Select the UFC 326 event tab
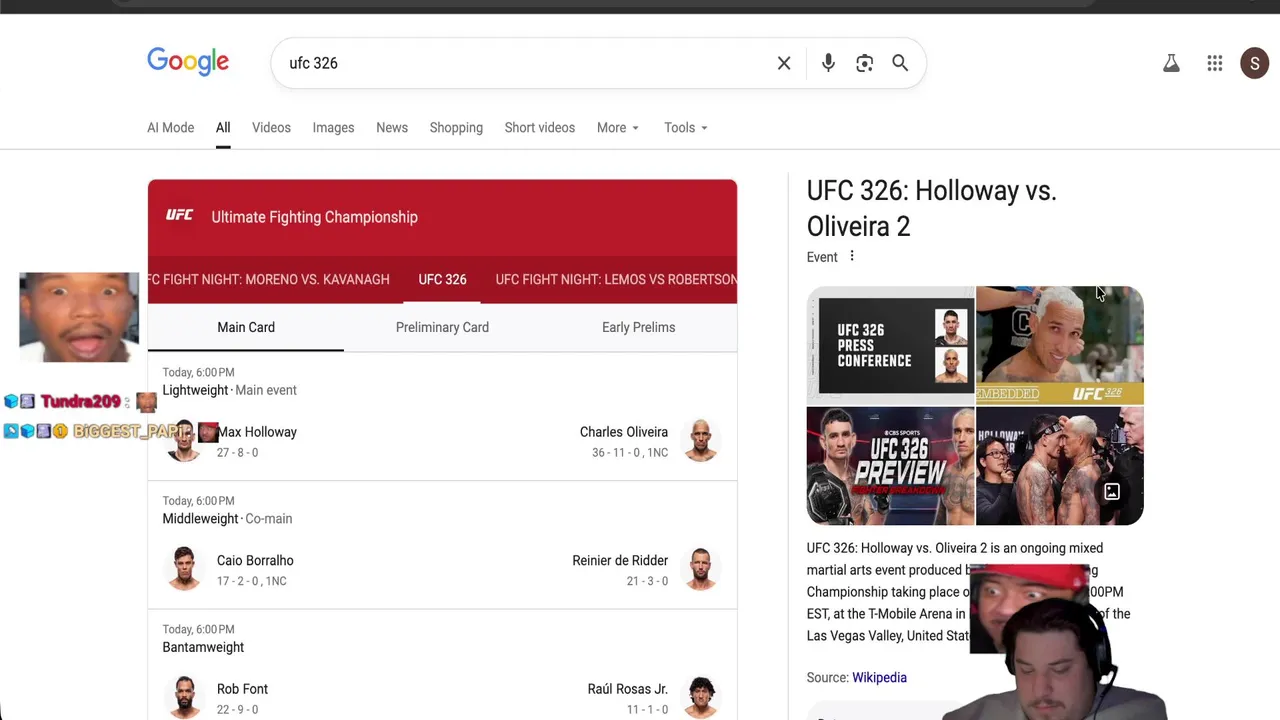The height and width of the screenshot is (720, 1280). [x=442, y=279]
